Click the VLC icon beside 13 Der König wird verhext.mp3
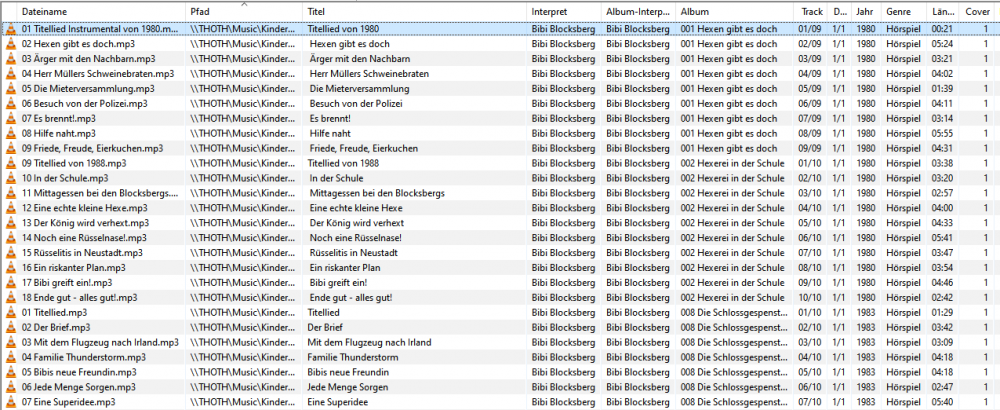The width and height of the screenshot is (1000, 410). pos(11,223)
